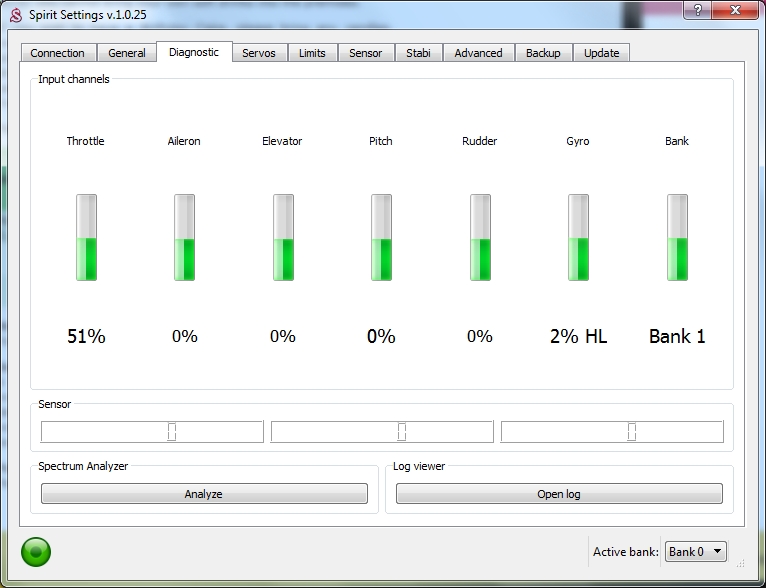Switch to the Connection tab
The image size is (766, 588).
coord(58,53)
